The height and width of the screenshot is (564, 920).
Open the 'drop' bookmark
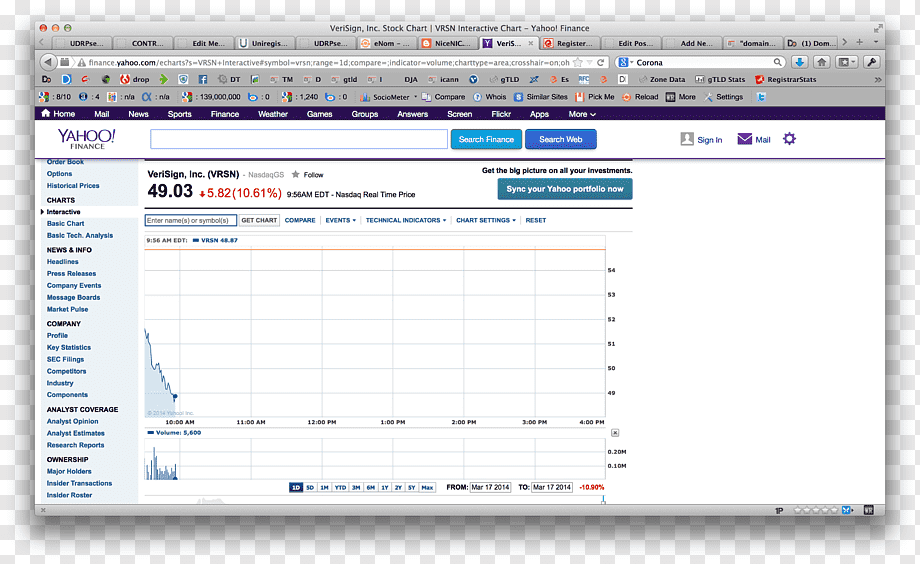[x=135, y=79]
